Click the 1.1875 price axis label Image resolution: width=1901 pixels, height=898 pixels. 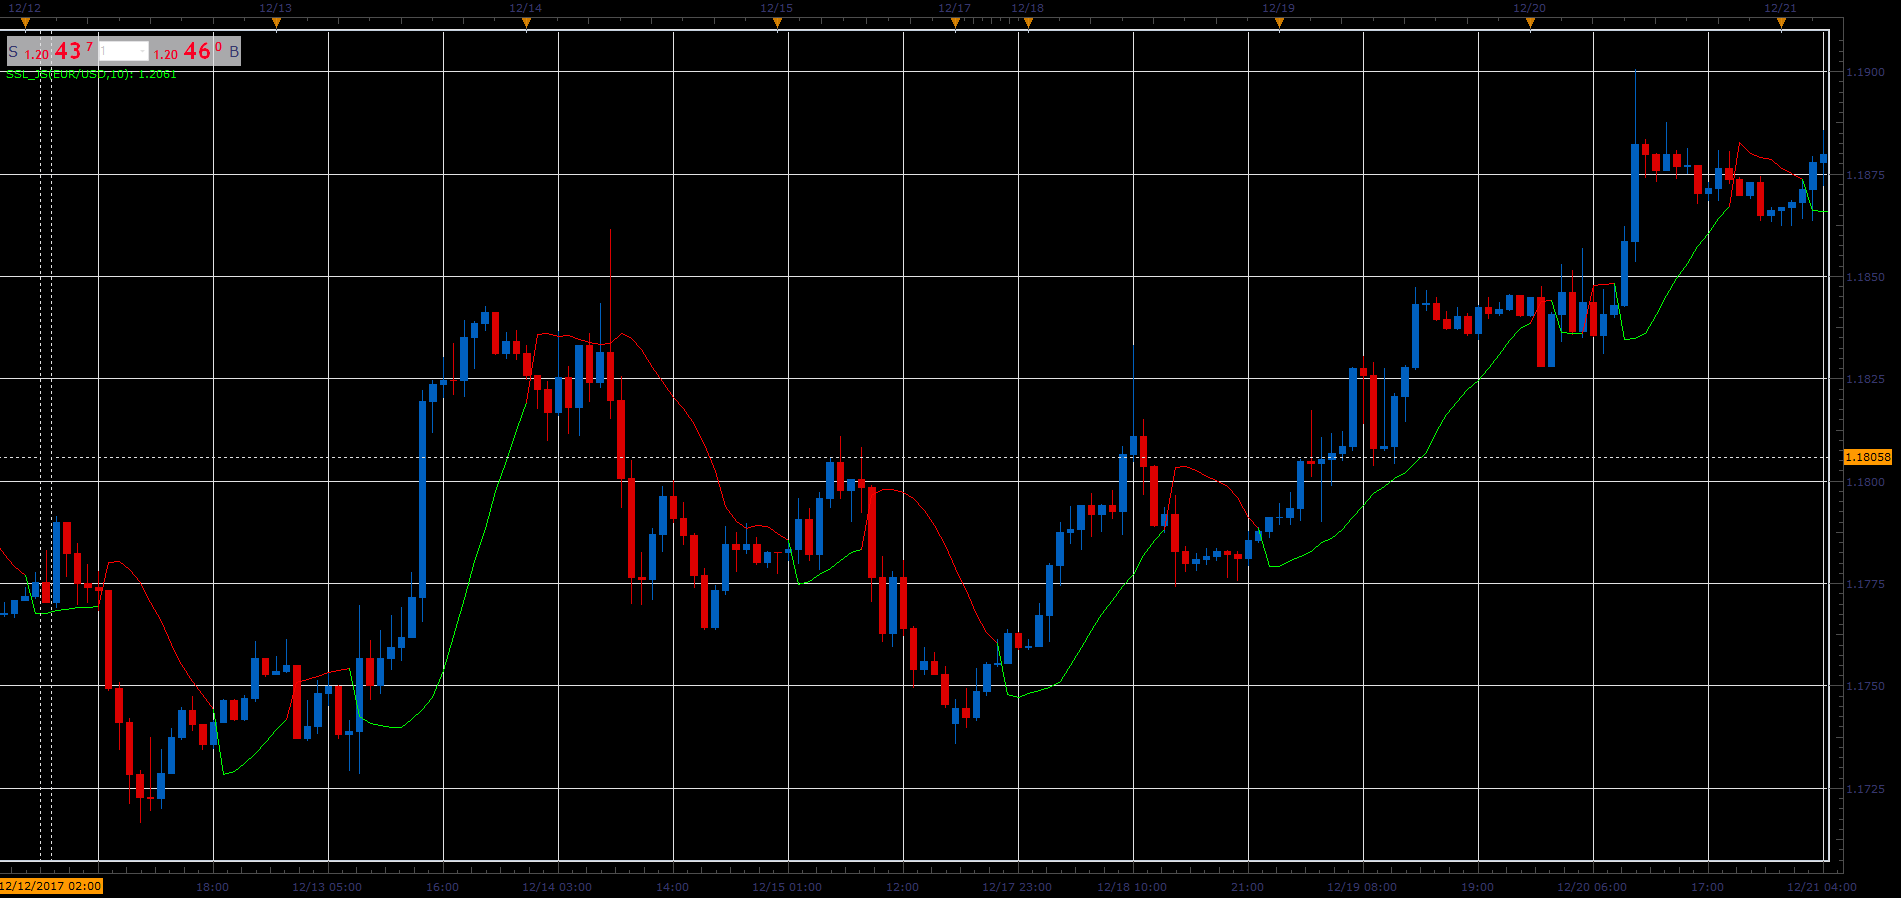[1865, 175]
